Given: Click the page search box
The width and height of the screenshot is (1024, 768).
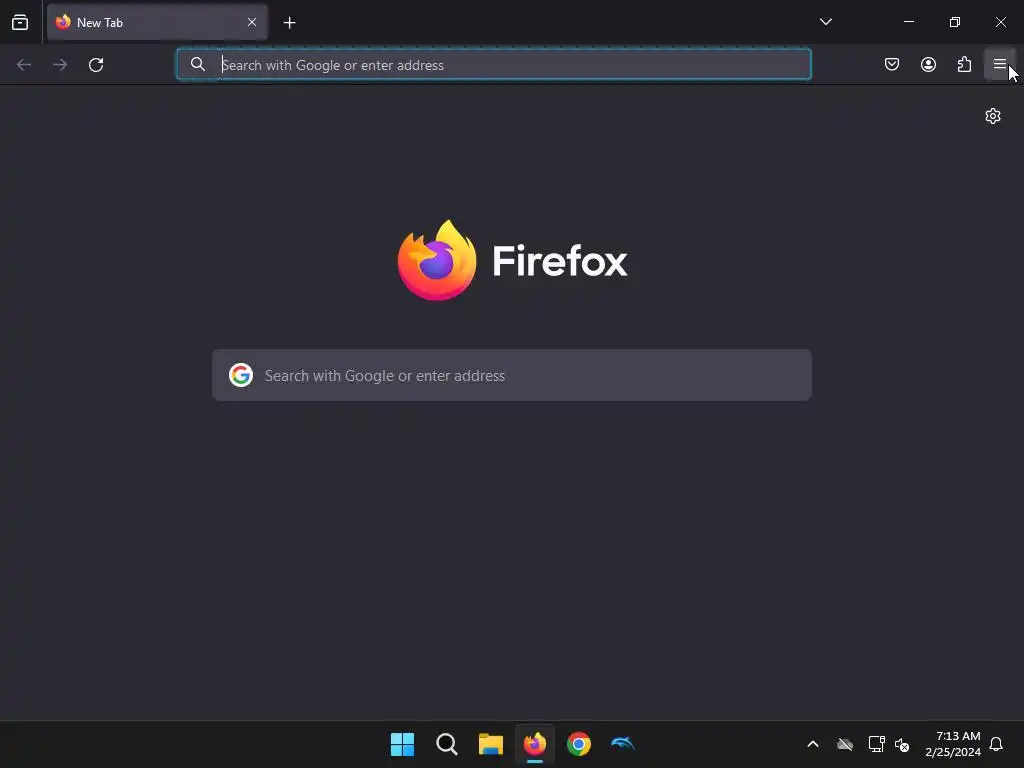Looking at the screenshot, I should coord(512,376).
